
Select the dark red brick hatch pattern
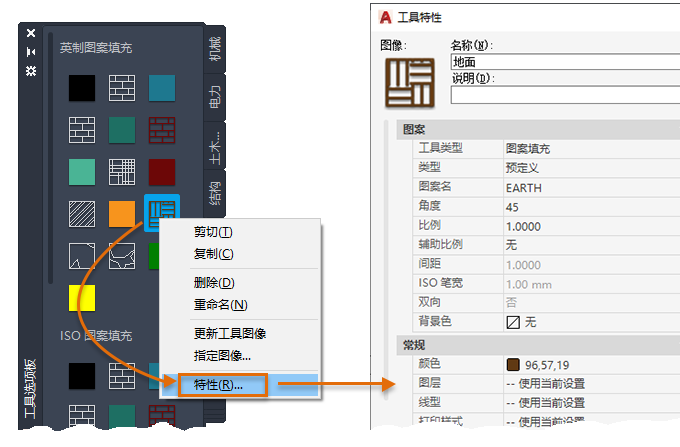162,130
